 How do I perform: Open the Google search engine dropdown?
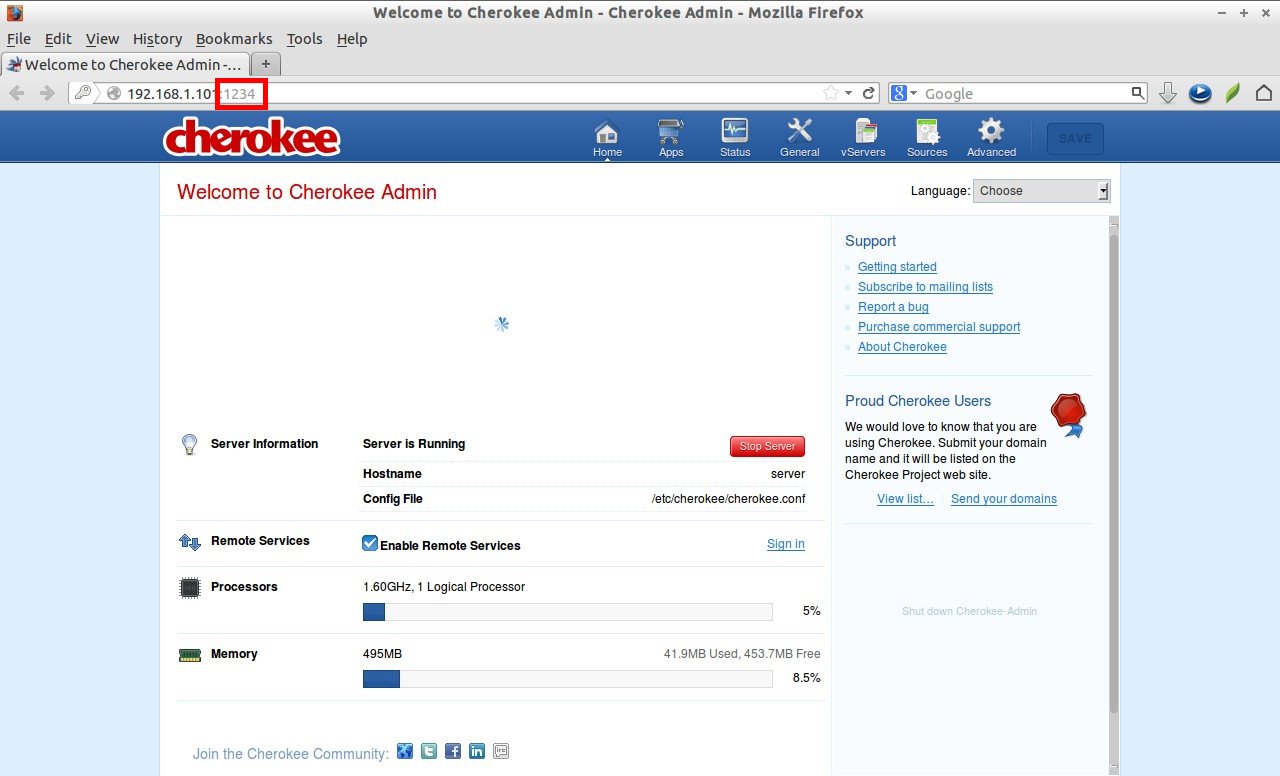(x=905, y=93)
